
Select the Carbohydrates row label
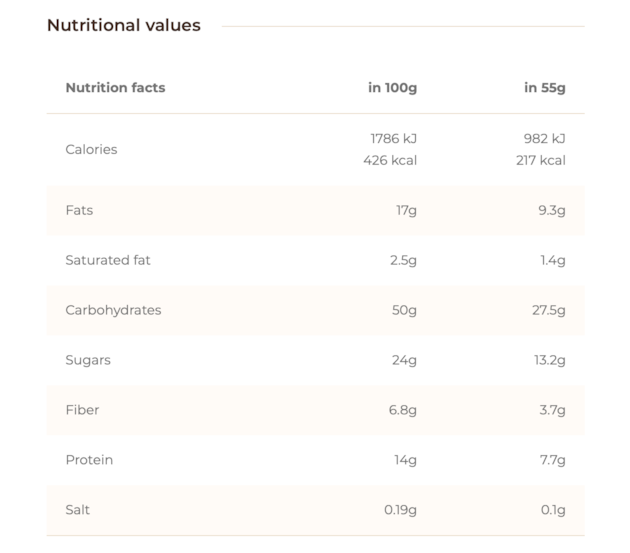[x=113, y=310]
